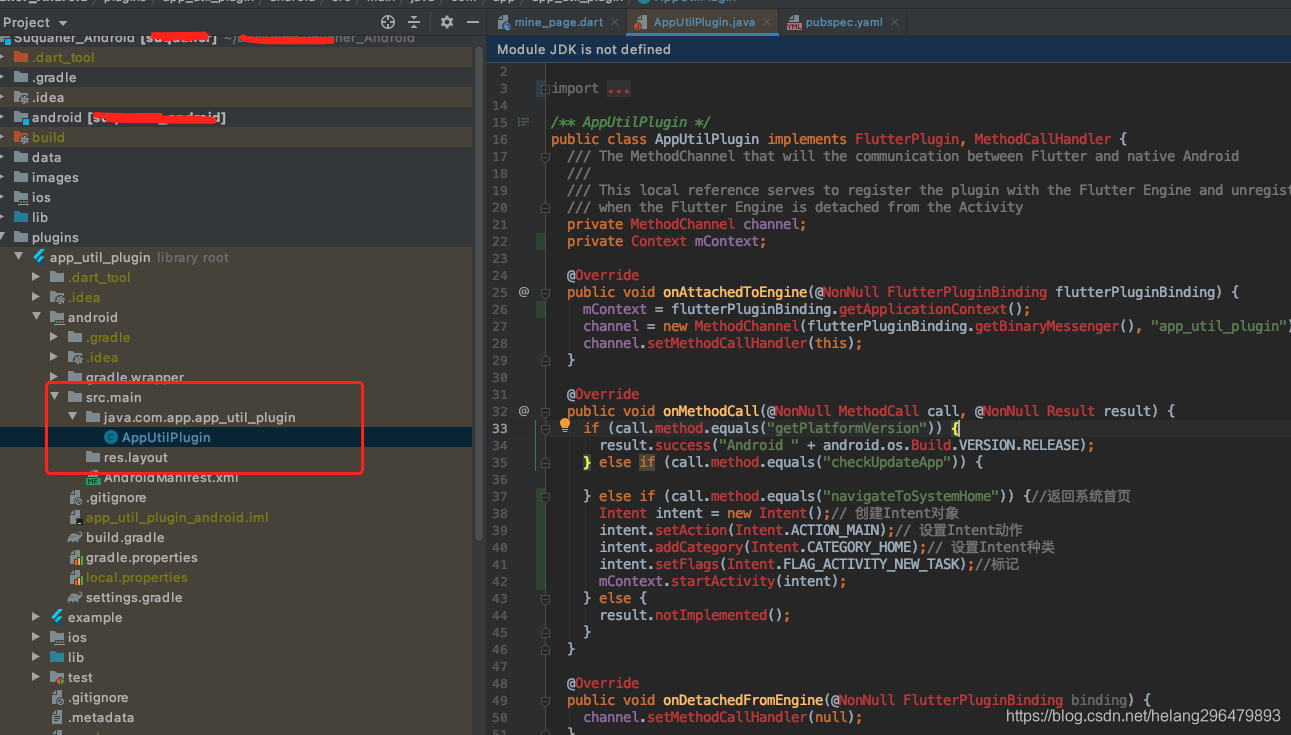
Task: Close the pubspec.yaml editor tab
Action: tap(894, 21)
